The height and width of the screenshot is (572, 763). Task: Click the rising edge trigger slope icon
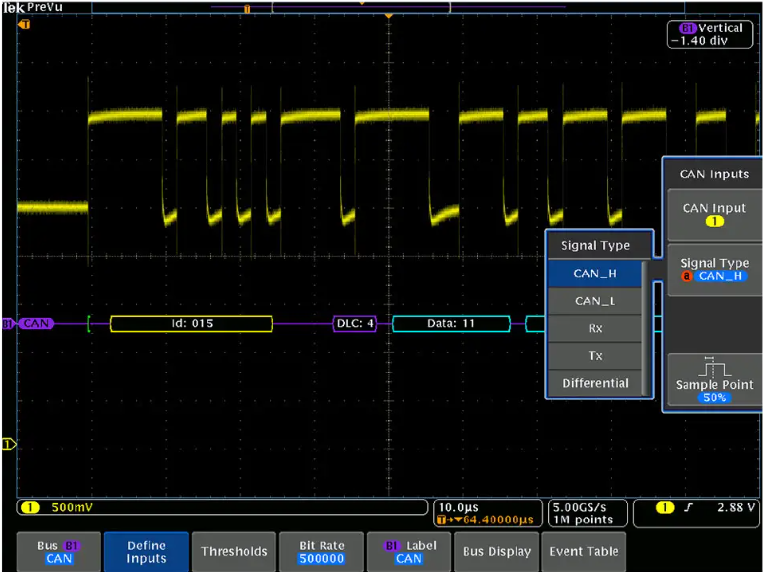click(x=688, y=507)
